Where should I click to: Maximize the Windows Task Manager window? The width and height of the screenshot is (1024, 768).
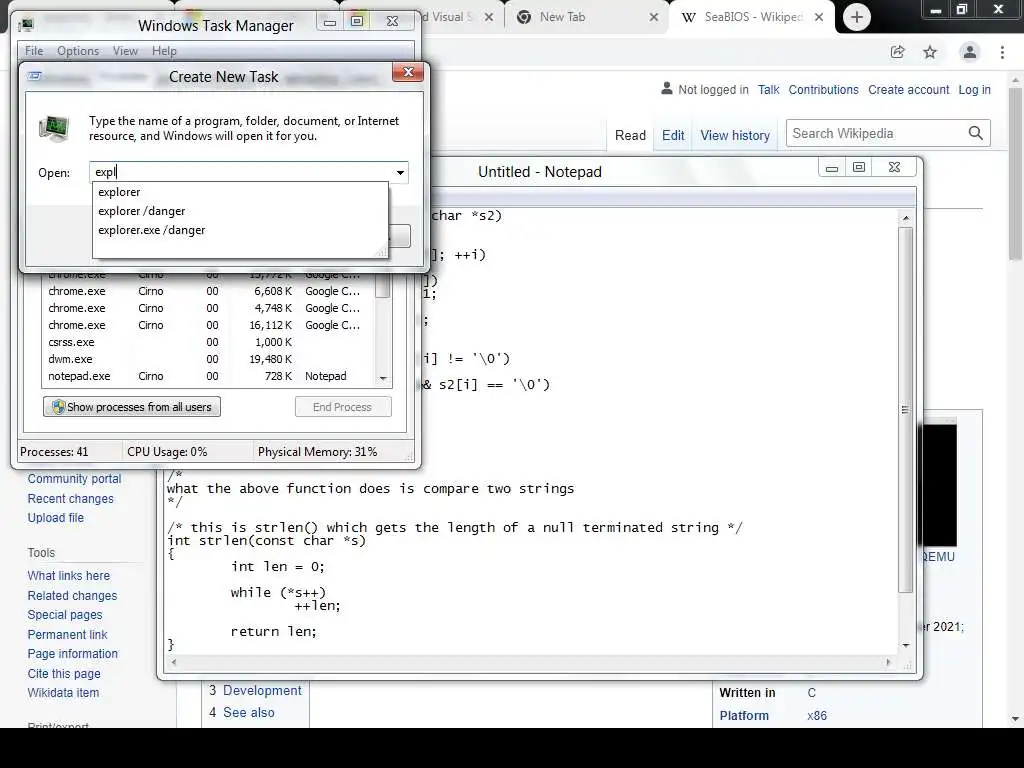(357, 22)
